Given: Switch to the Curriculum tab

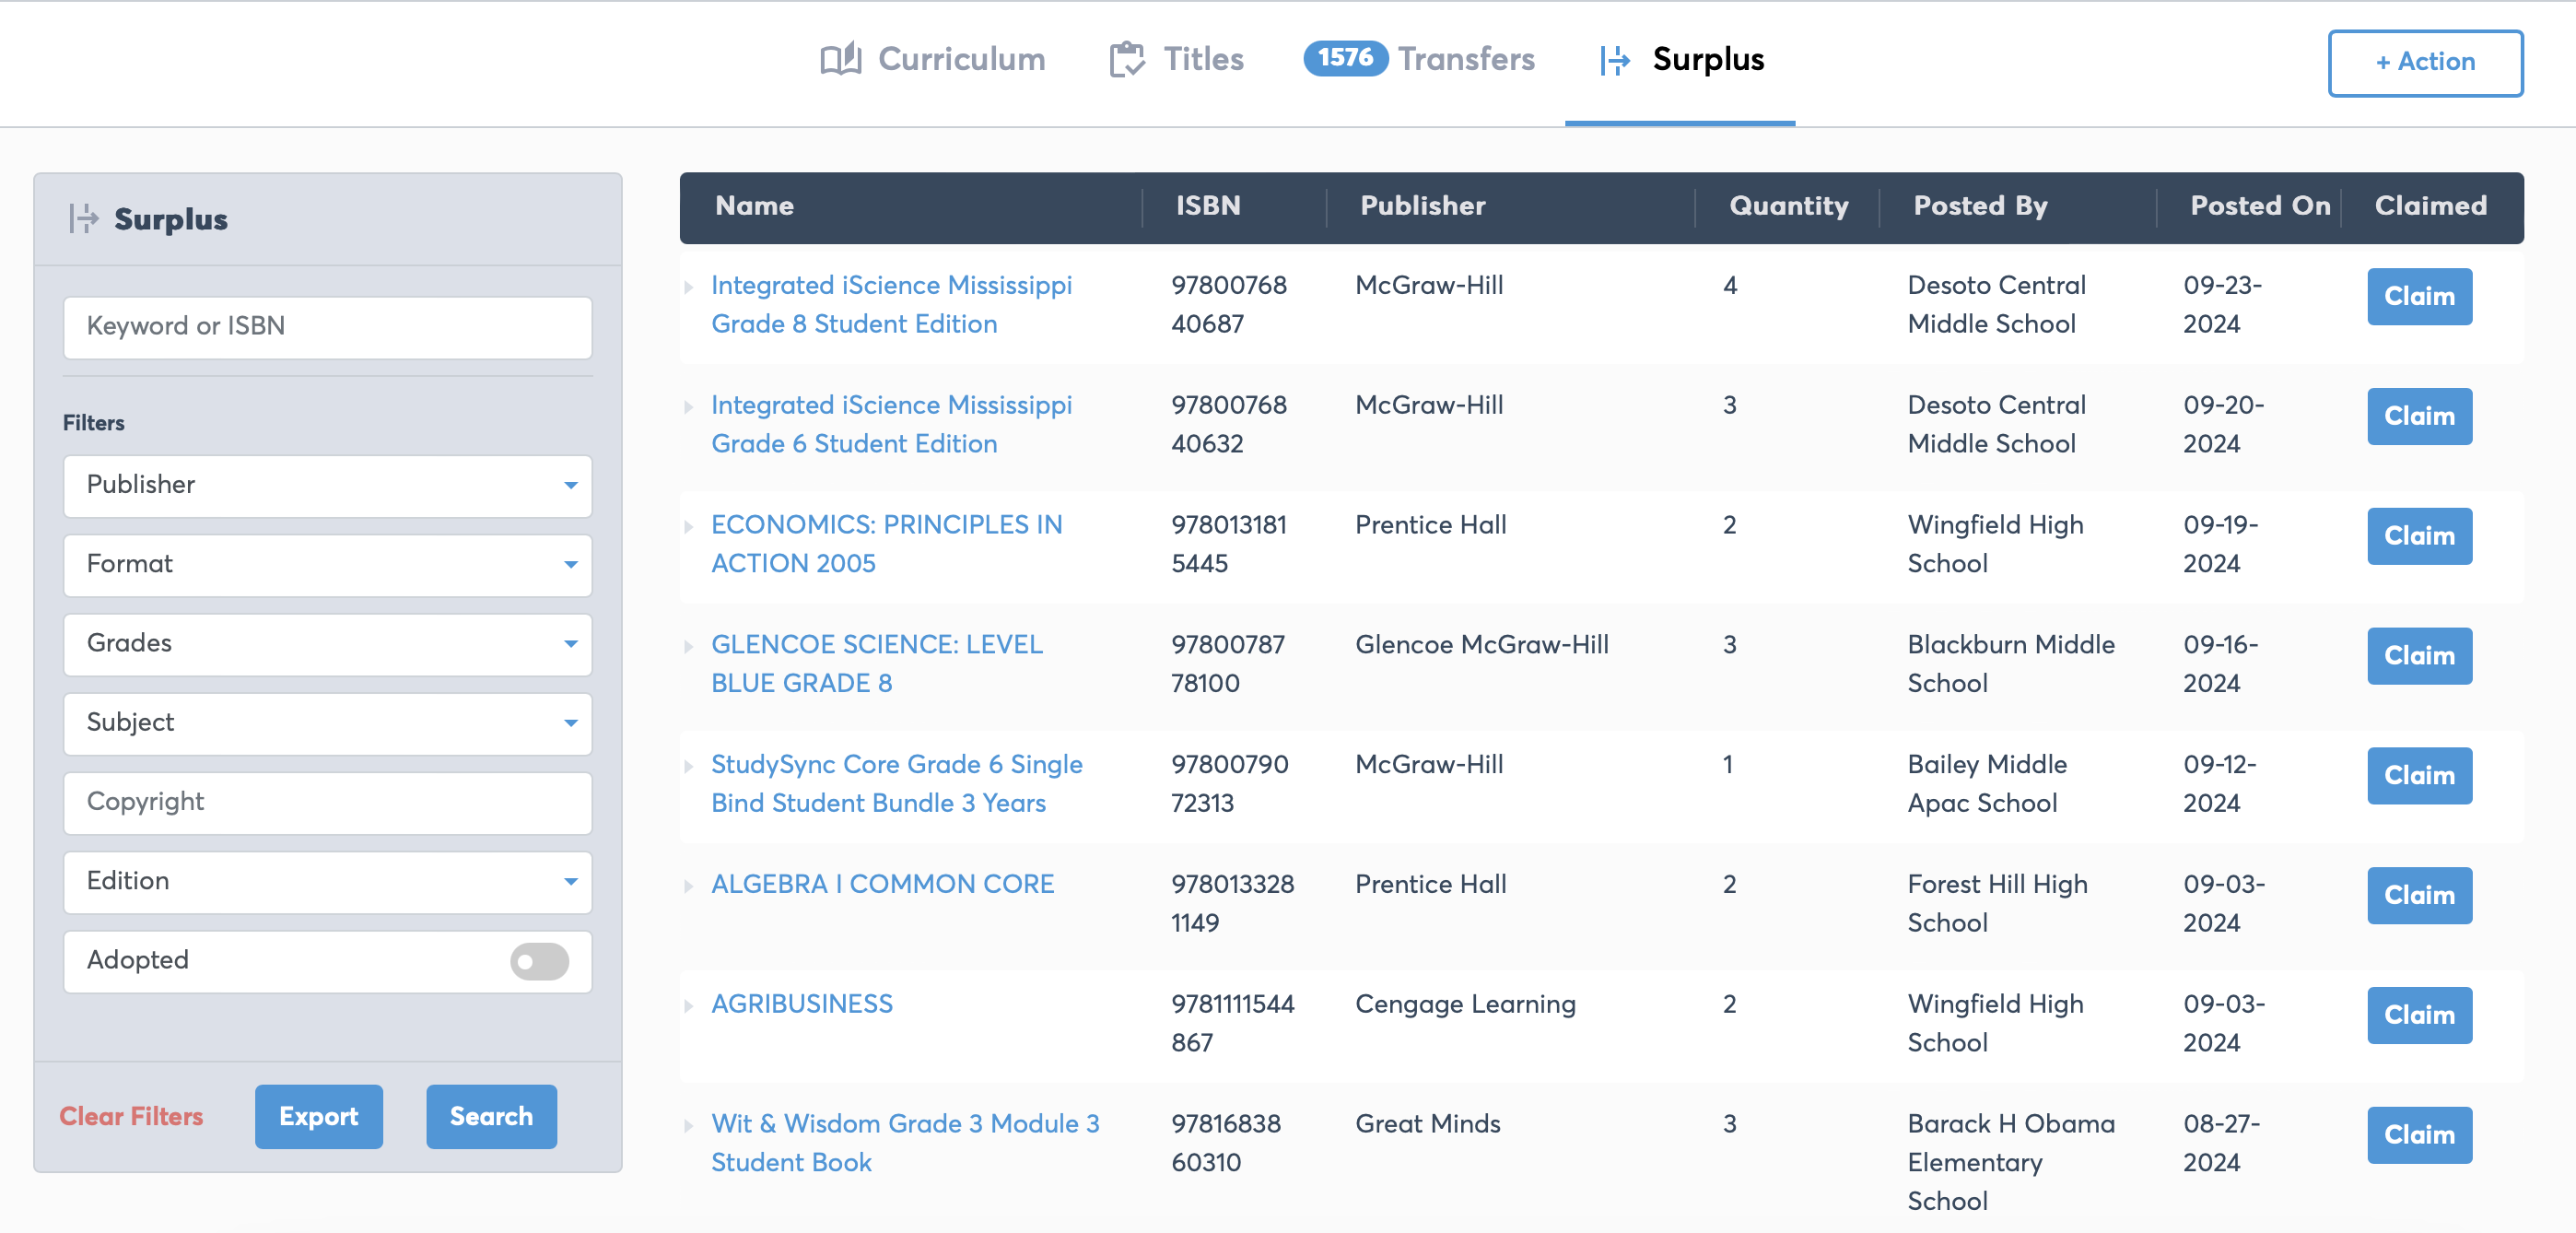Looking at the screenshot, I should [960, 60].
